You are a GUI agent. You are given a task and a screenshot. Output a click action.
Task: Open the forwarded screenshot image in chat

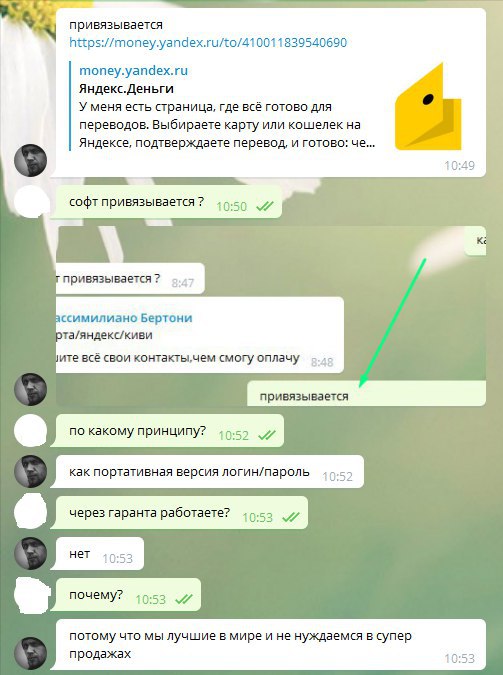click(271, 316)
